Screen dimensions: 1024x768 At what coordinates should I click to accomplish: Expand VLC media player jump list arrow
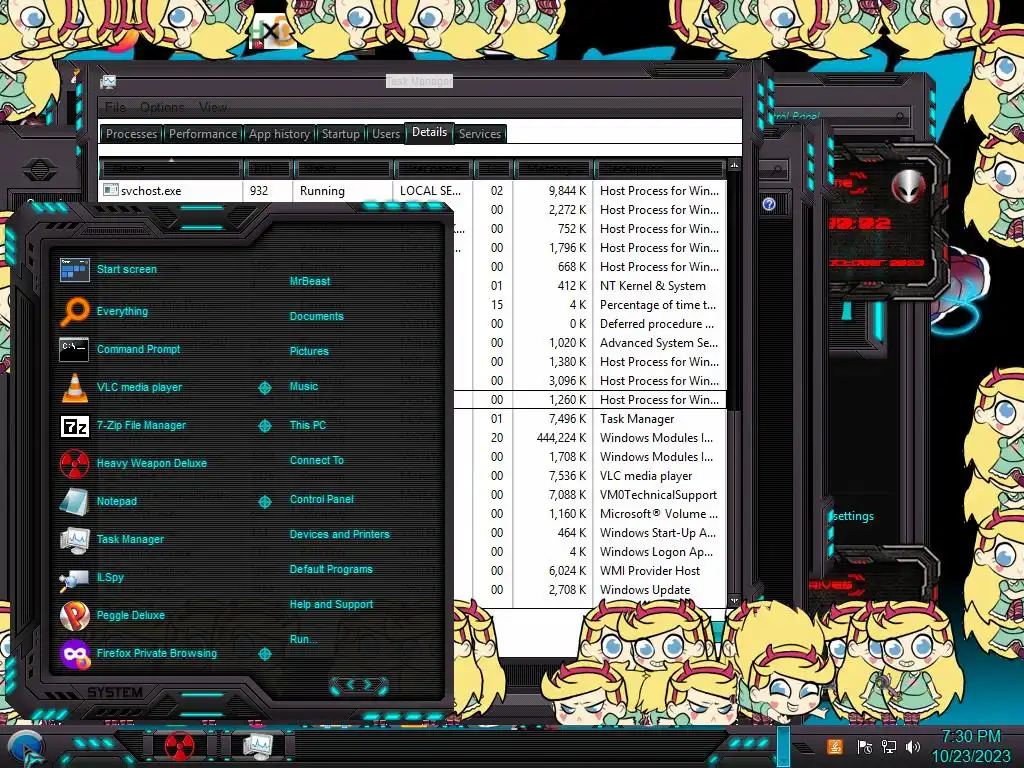pyautogui.click(x=264, y=388)
